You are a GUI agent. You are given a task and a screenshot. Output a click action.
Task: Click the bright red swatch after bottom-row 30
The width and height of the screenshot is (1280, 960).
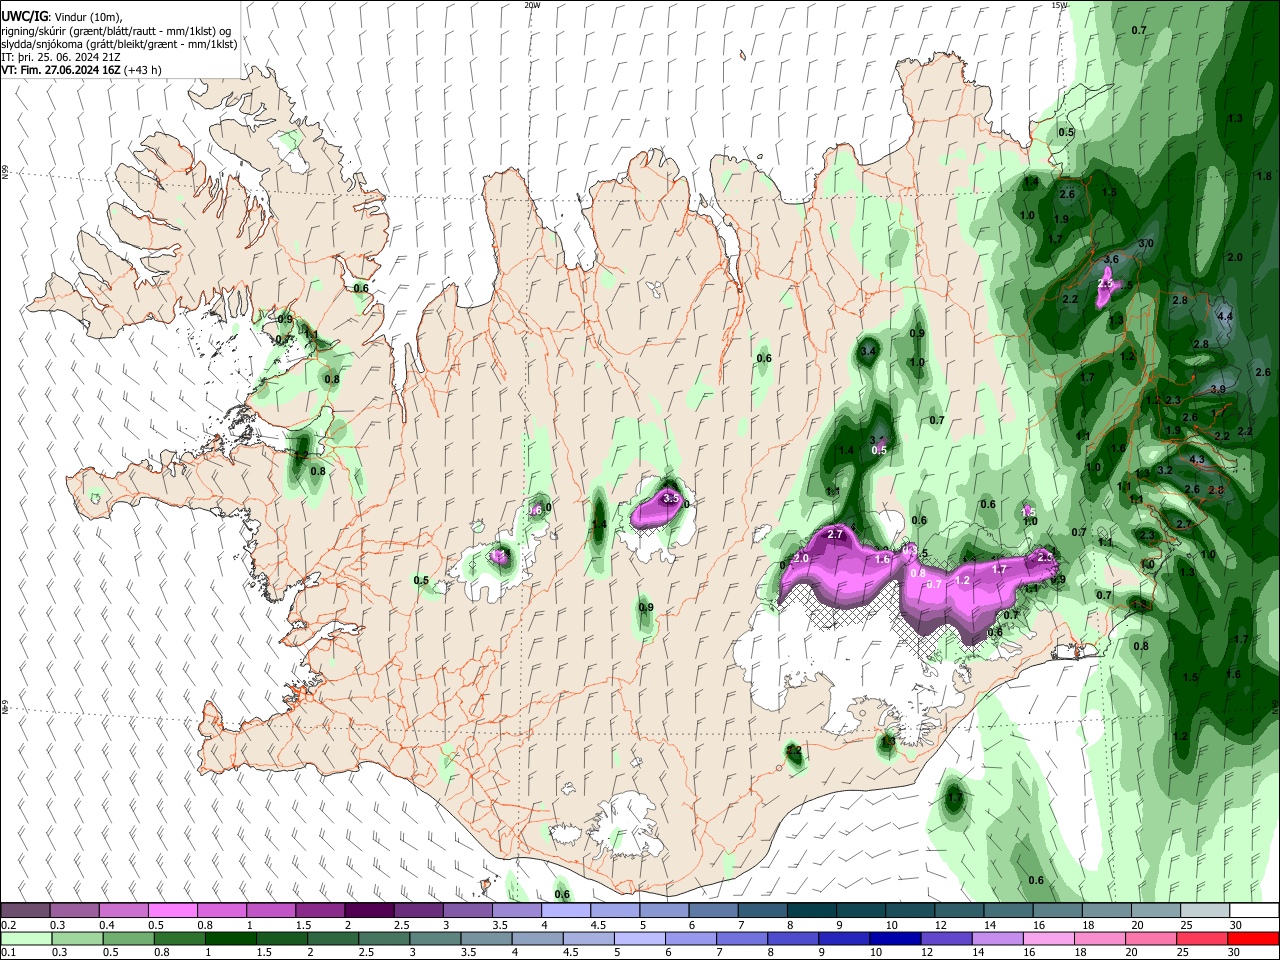1254,939
